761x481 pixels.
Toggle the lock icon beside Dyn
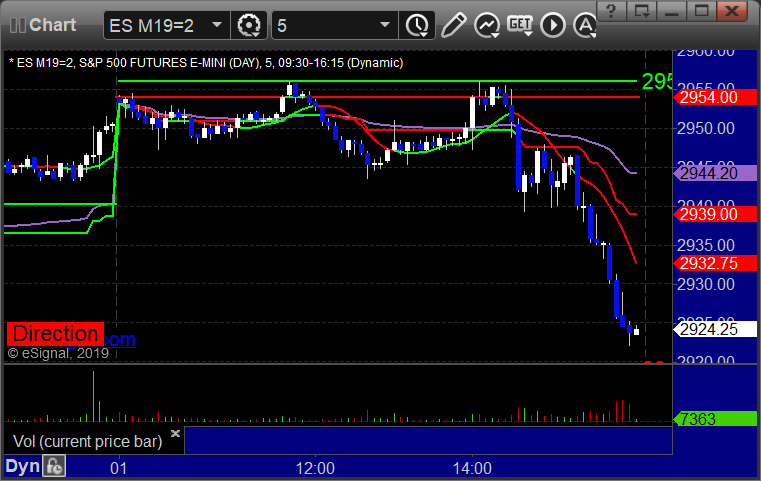click(54, 466)
